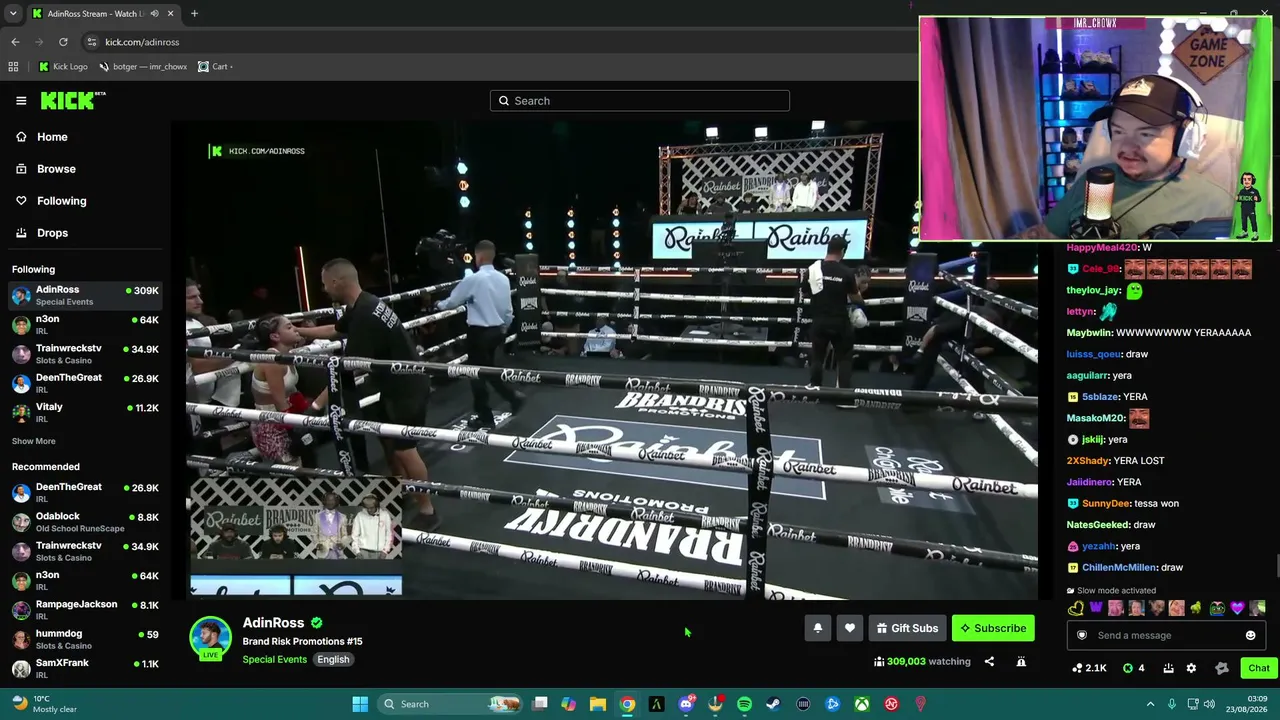Click the browser back arrow
The height and width of the screenshot is (720, 1280).
click(x=15, y=42)
